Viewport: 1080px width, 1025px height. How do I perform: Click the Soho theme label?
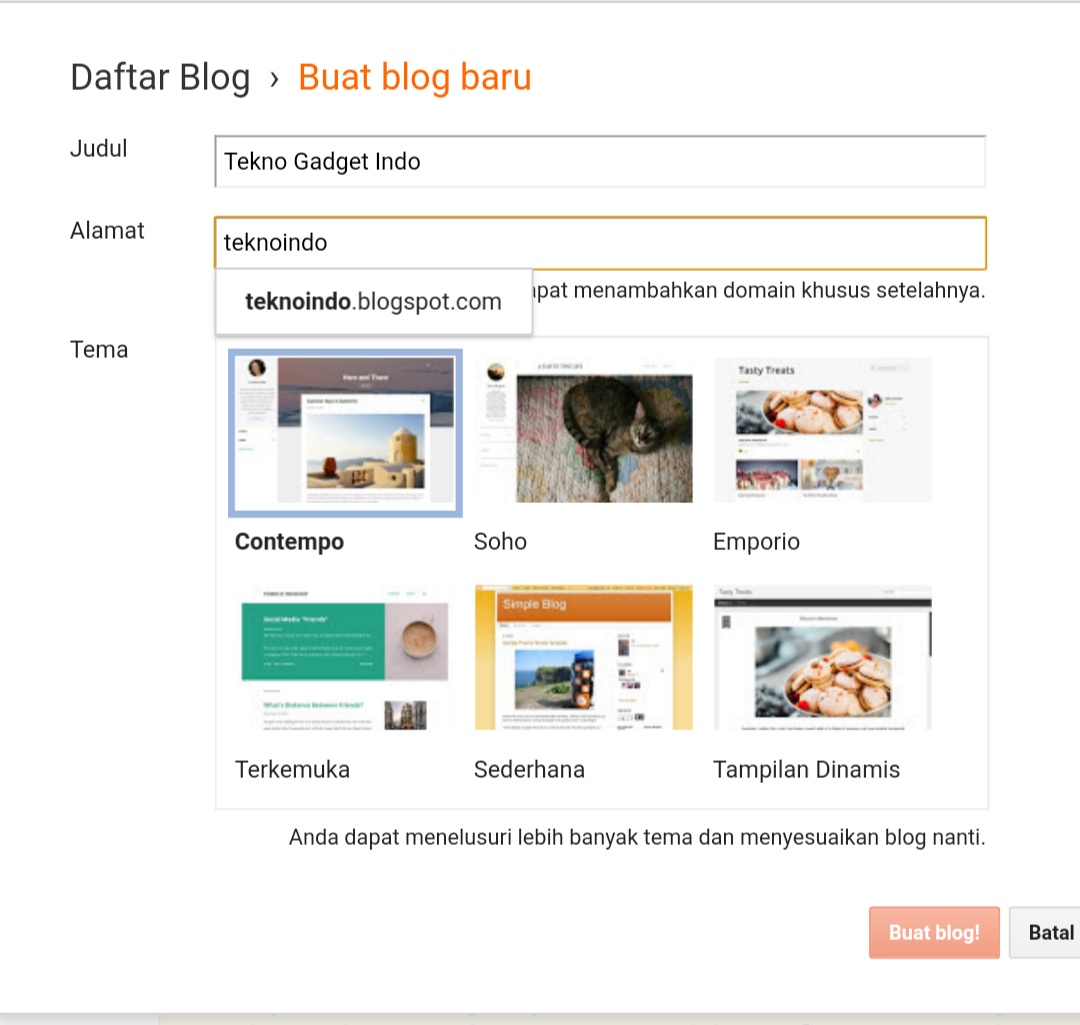point(500,542)
